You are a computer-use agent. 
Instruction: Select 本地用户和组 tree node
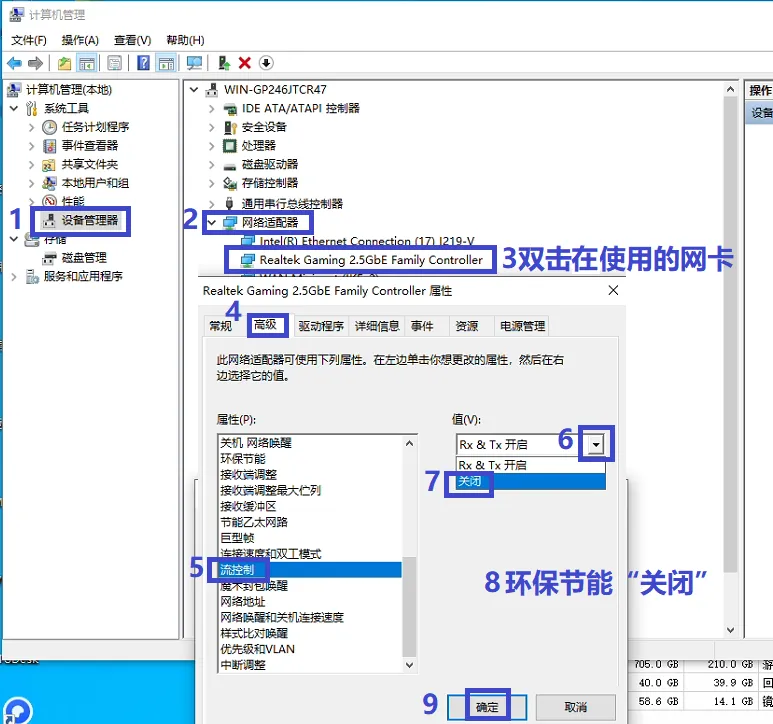click(96, 183)
